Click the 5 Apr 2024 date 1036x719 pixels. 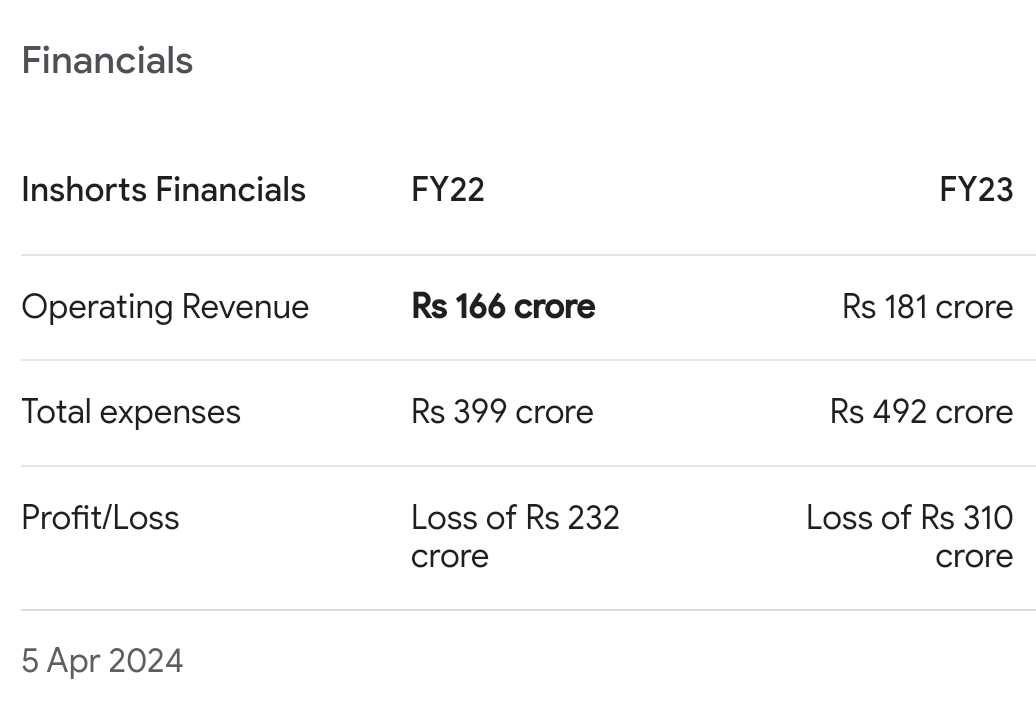pyautogui.click(x=102, y=662)
